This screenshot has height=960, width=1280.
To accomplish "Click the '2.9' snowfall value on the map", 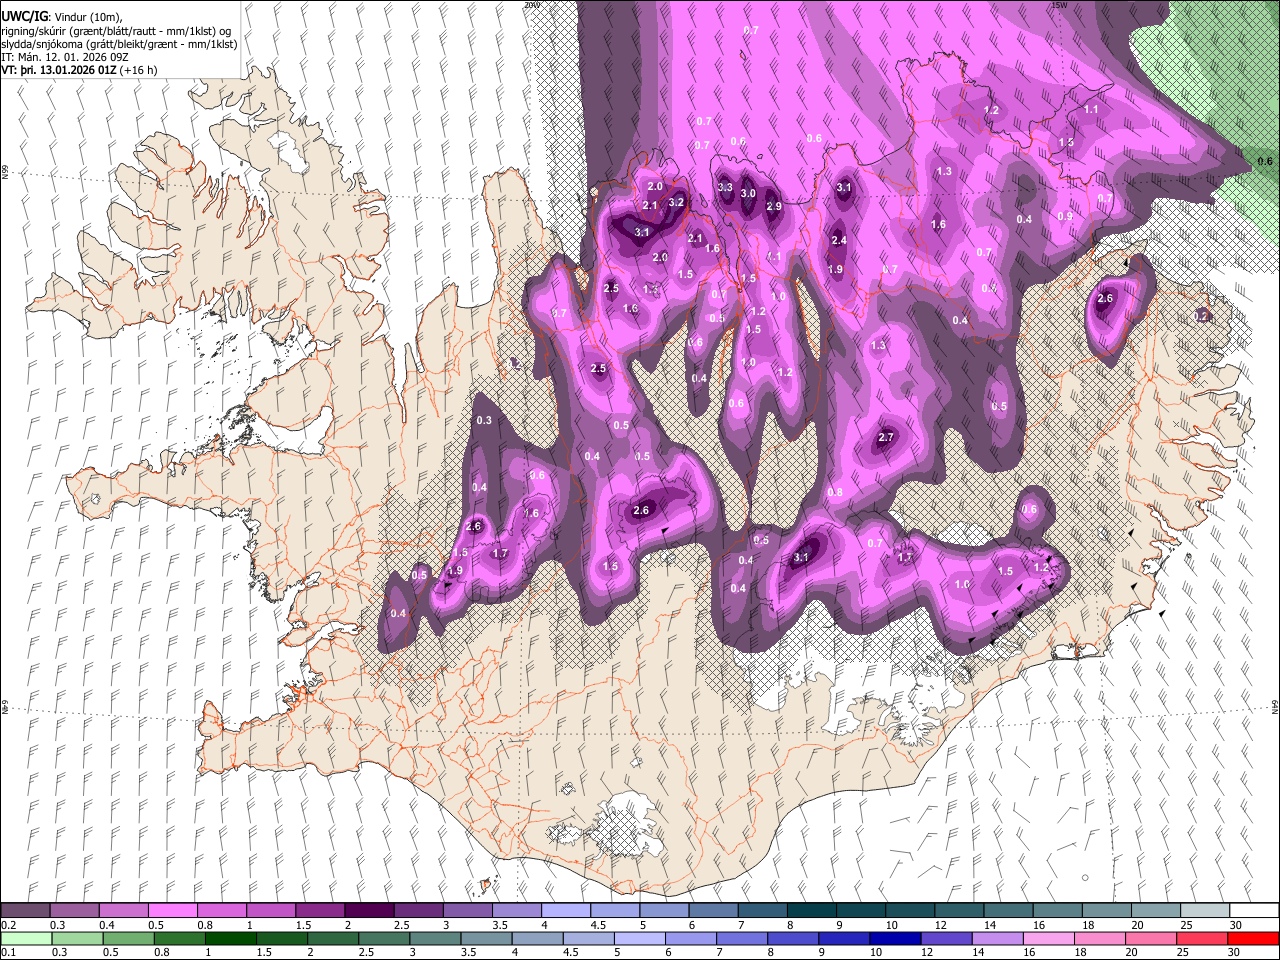I will [x=774, y=206].
